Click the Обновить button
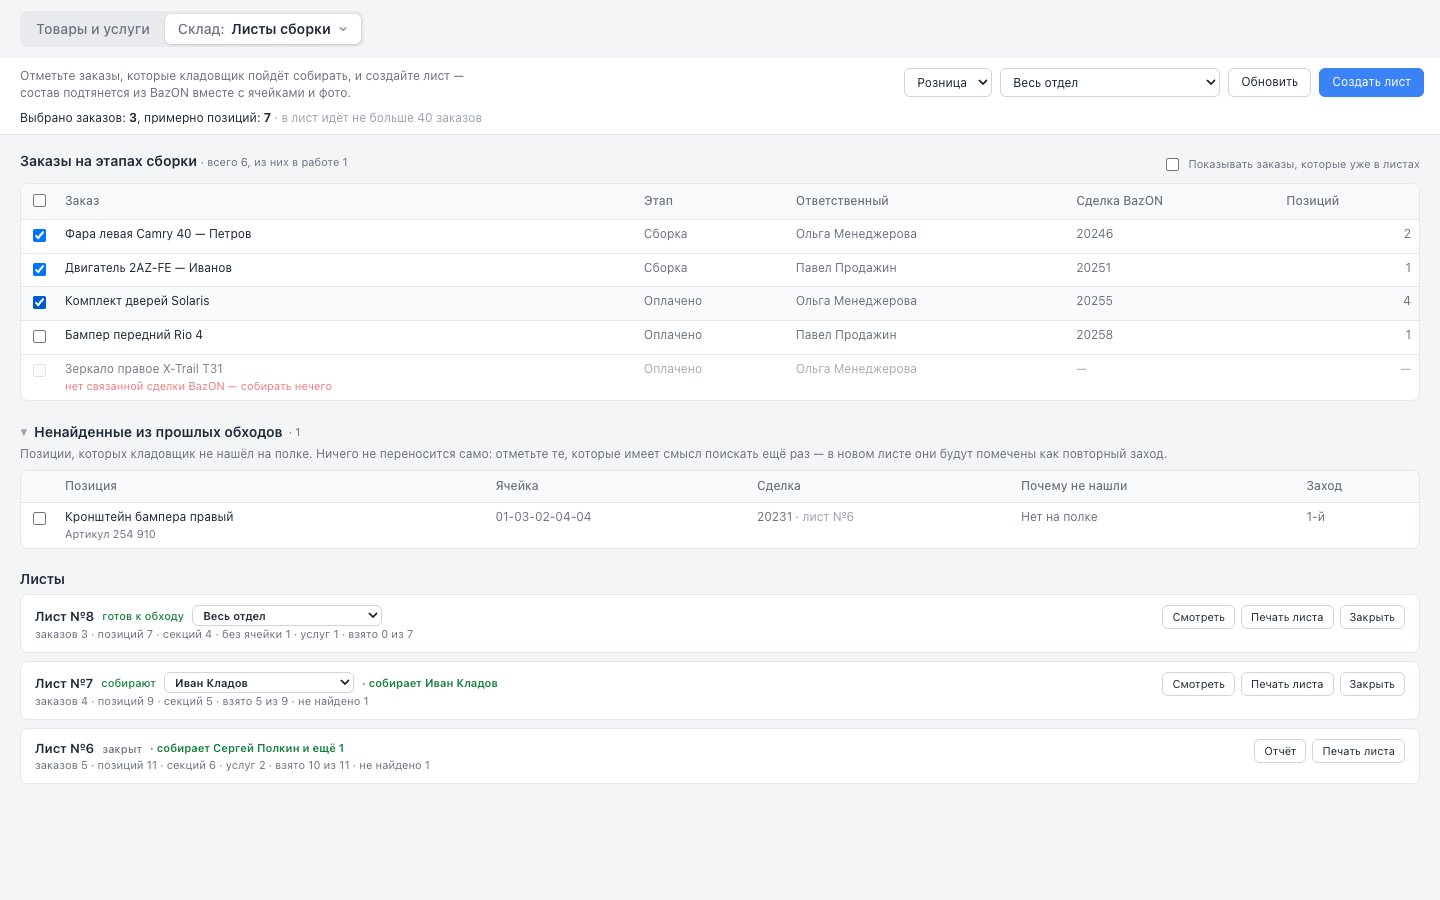Screen dimensions: 1440x900 tap(1269, 82)
